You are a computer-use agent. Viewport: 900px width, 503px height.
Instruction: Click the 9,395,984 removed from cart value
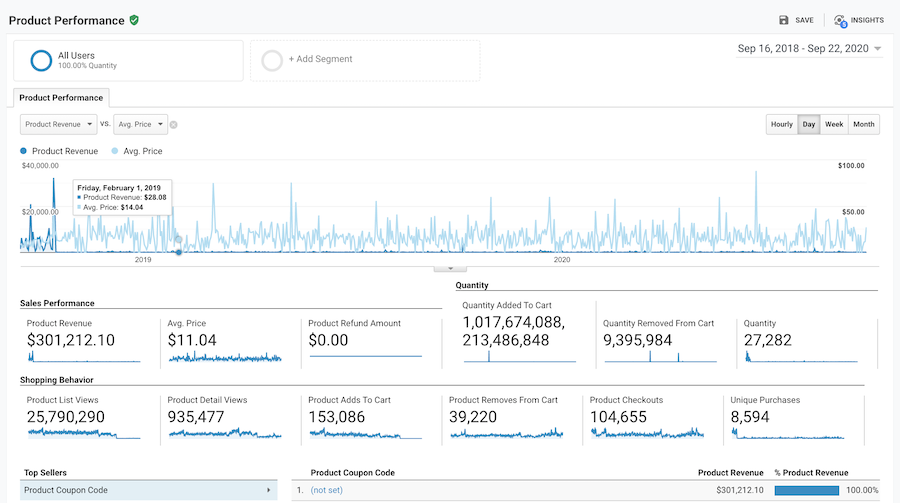637,341
